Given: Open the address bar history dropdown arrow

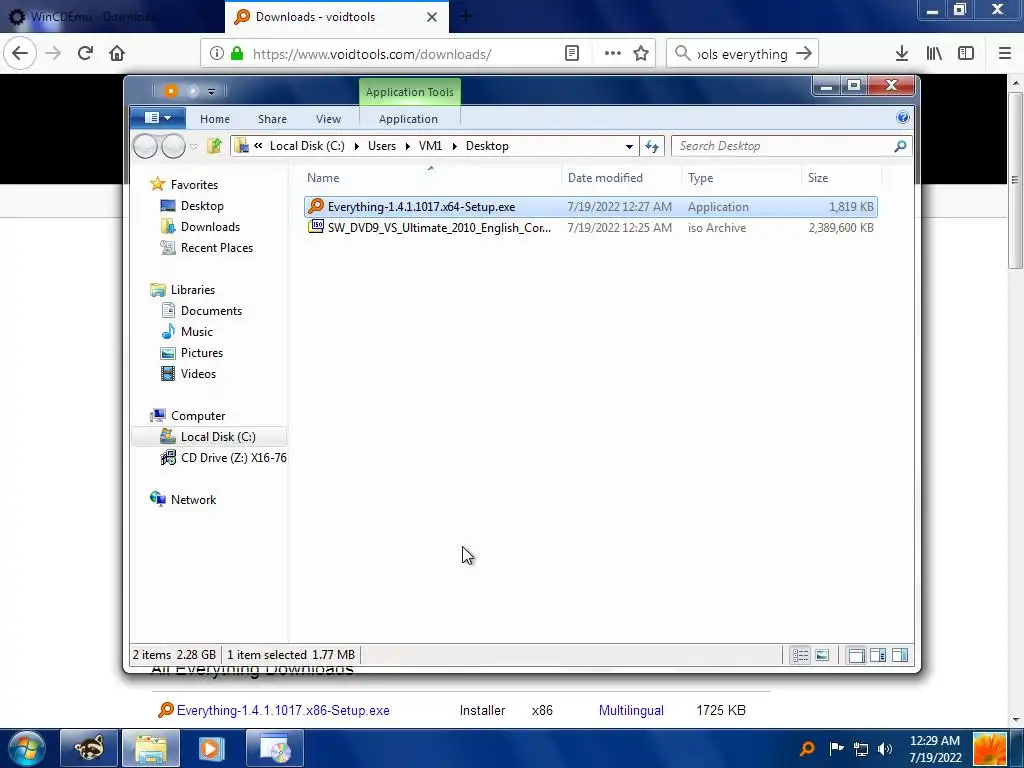Looking at the screenshot, I should tap(629, 146).
